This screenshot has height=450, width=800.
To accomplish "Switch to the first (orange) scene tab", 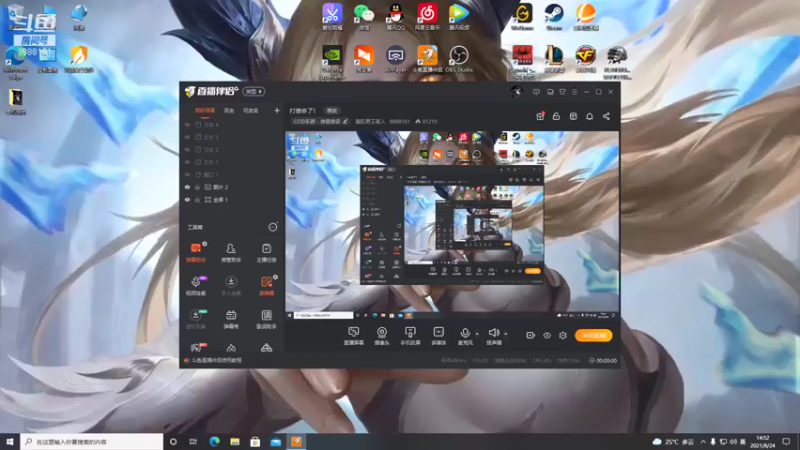I will 205,110.
